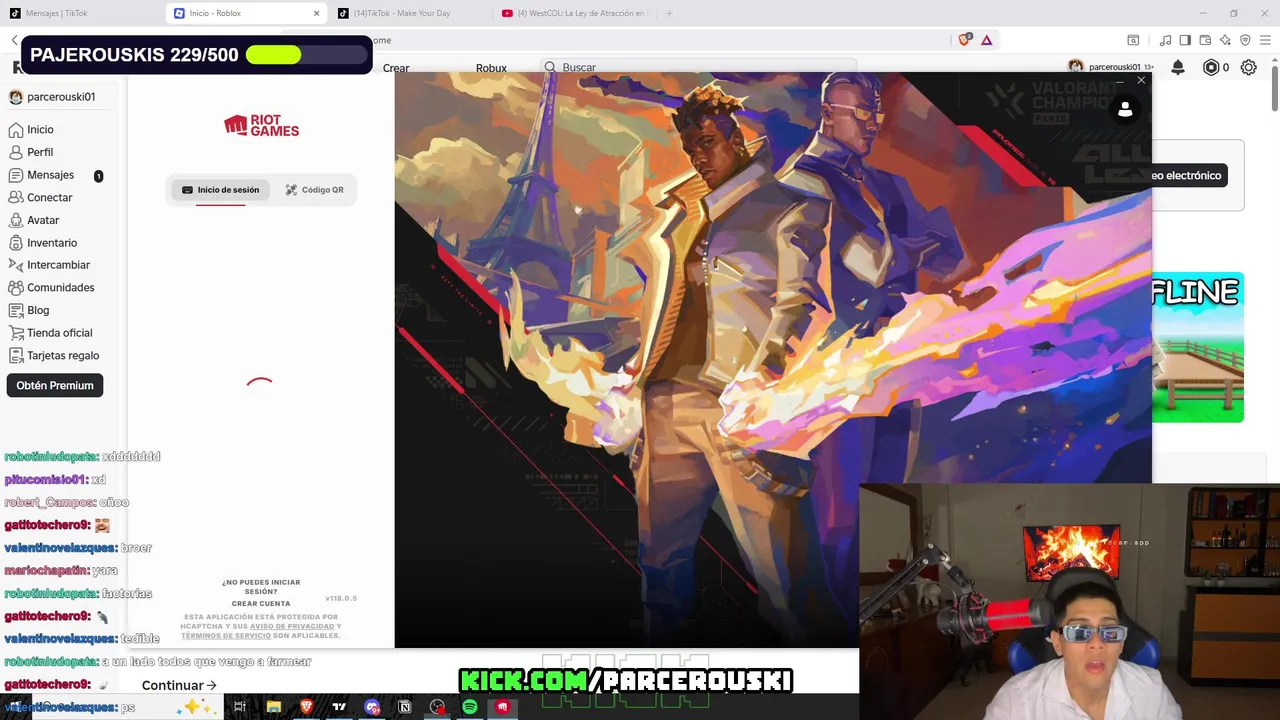Screen dimensions: 1280x720
Task: Open the Robux balance icon
Action: (1211, 67)
